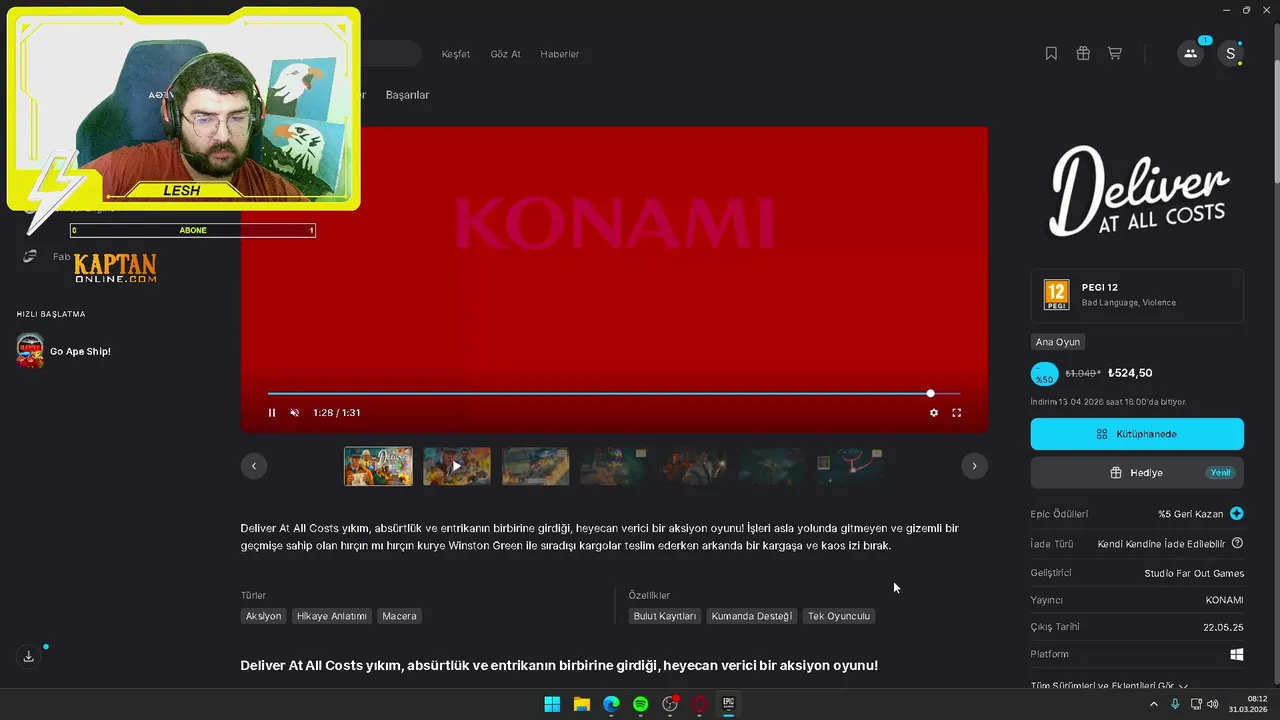
Task: Open Epic Games Launcher taskbar icon
Action: pos(729,704)
